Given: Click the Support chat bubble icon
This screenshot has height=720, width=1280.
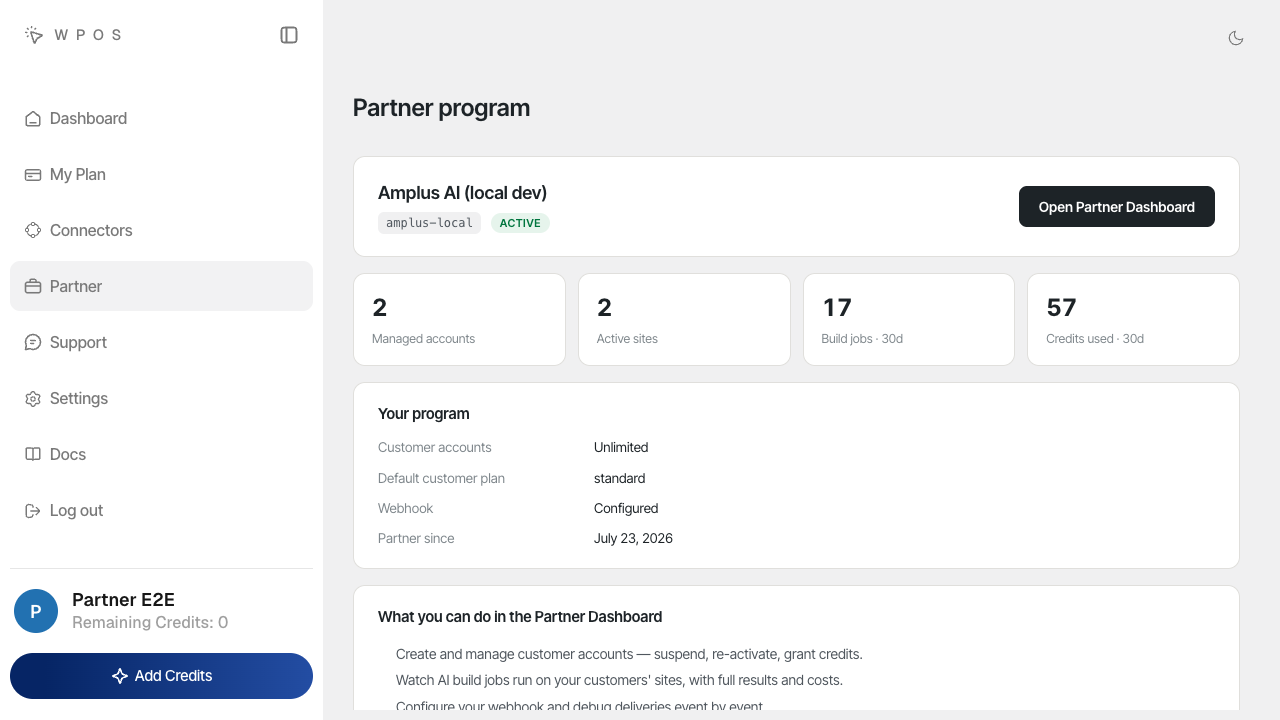Looking at the screenshot, I should coord(32,342).
